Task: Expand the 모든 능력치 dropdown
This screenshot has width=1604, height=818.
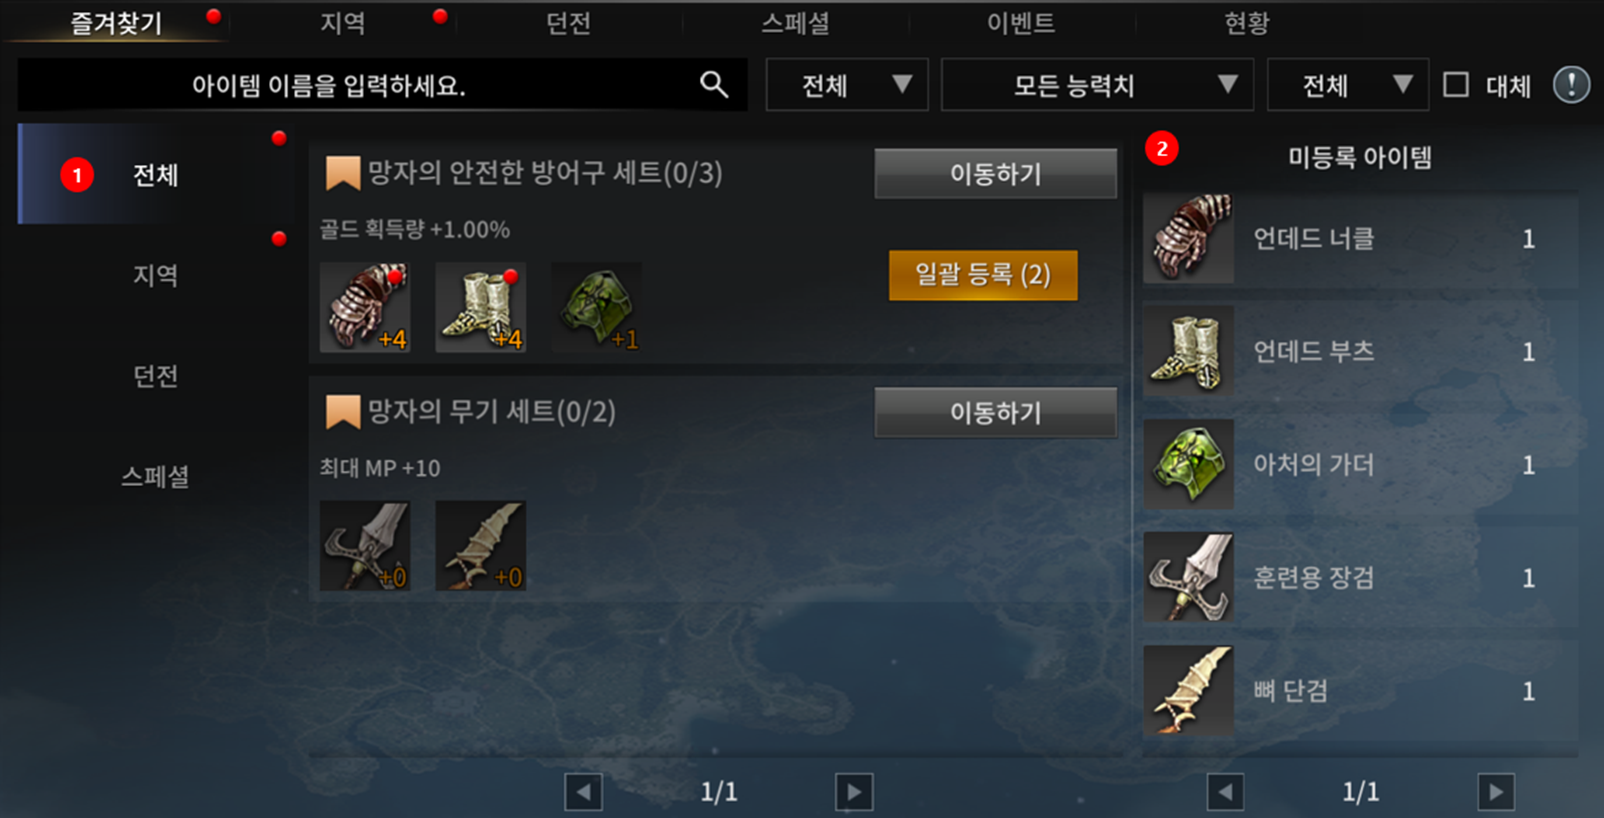Action: [x=1097, y=85]
